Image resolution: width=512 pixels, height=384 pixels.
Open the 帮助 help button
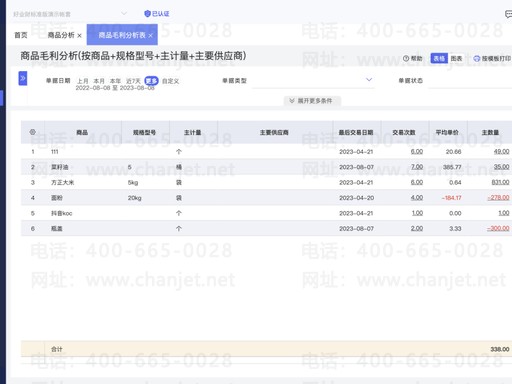click(x=413, y=58)
